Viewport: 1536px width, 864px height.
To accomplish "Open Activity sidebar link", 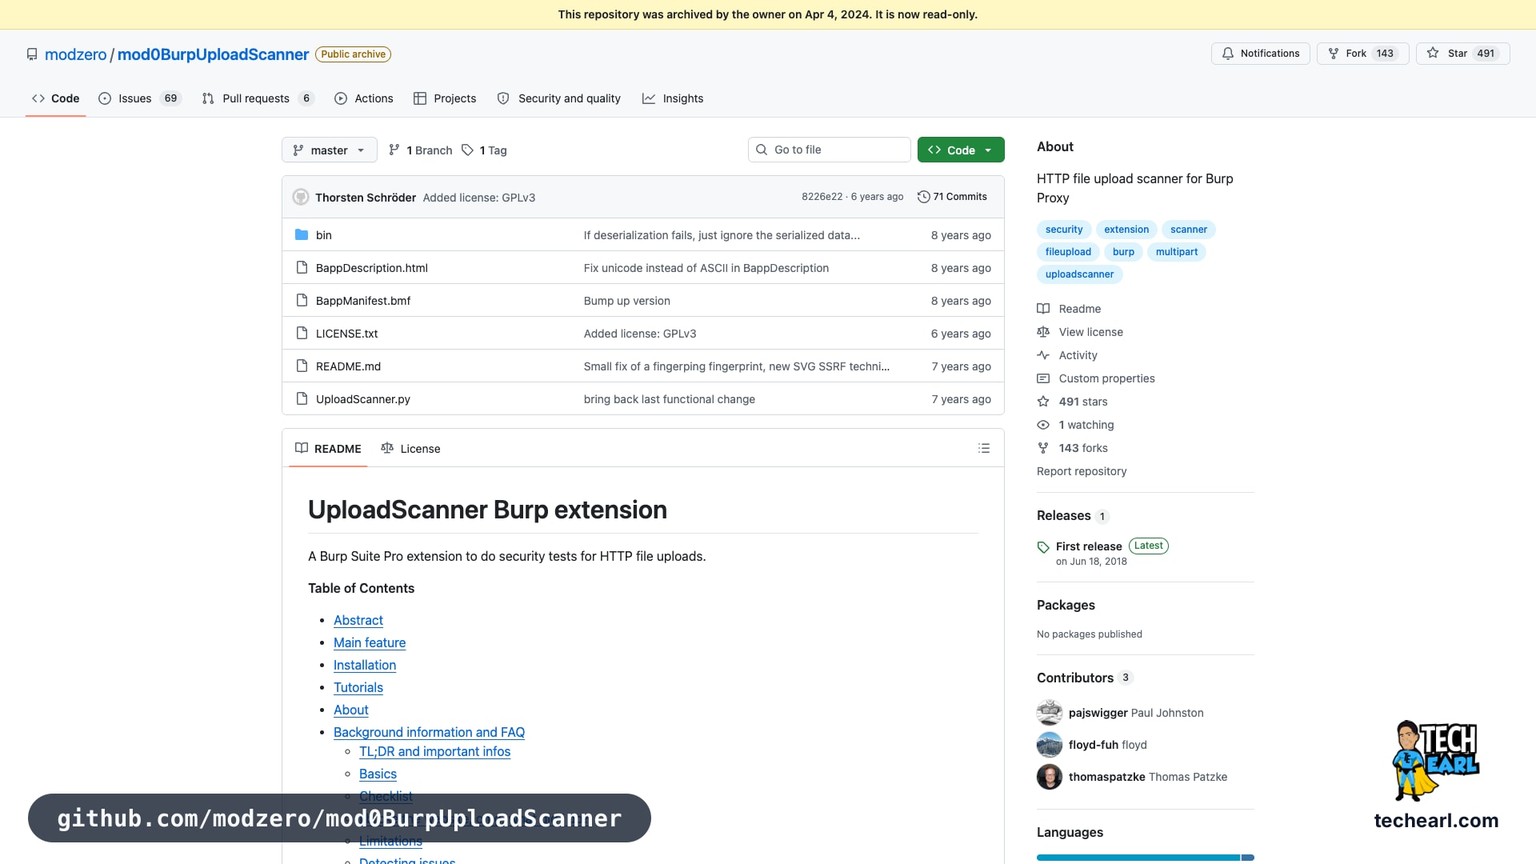I will (x=1067, y=355).
